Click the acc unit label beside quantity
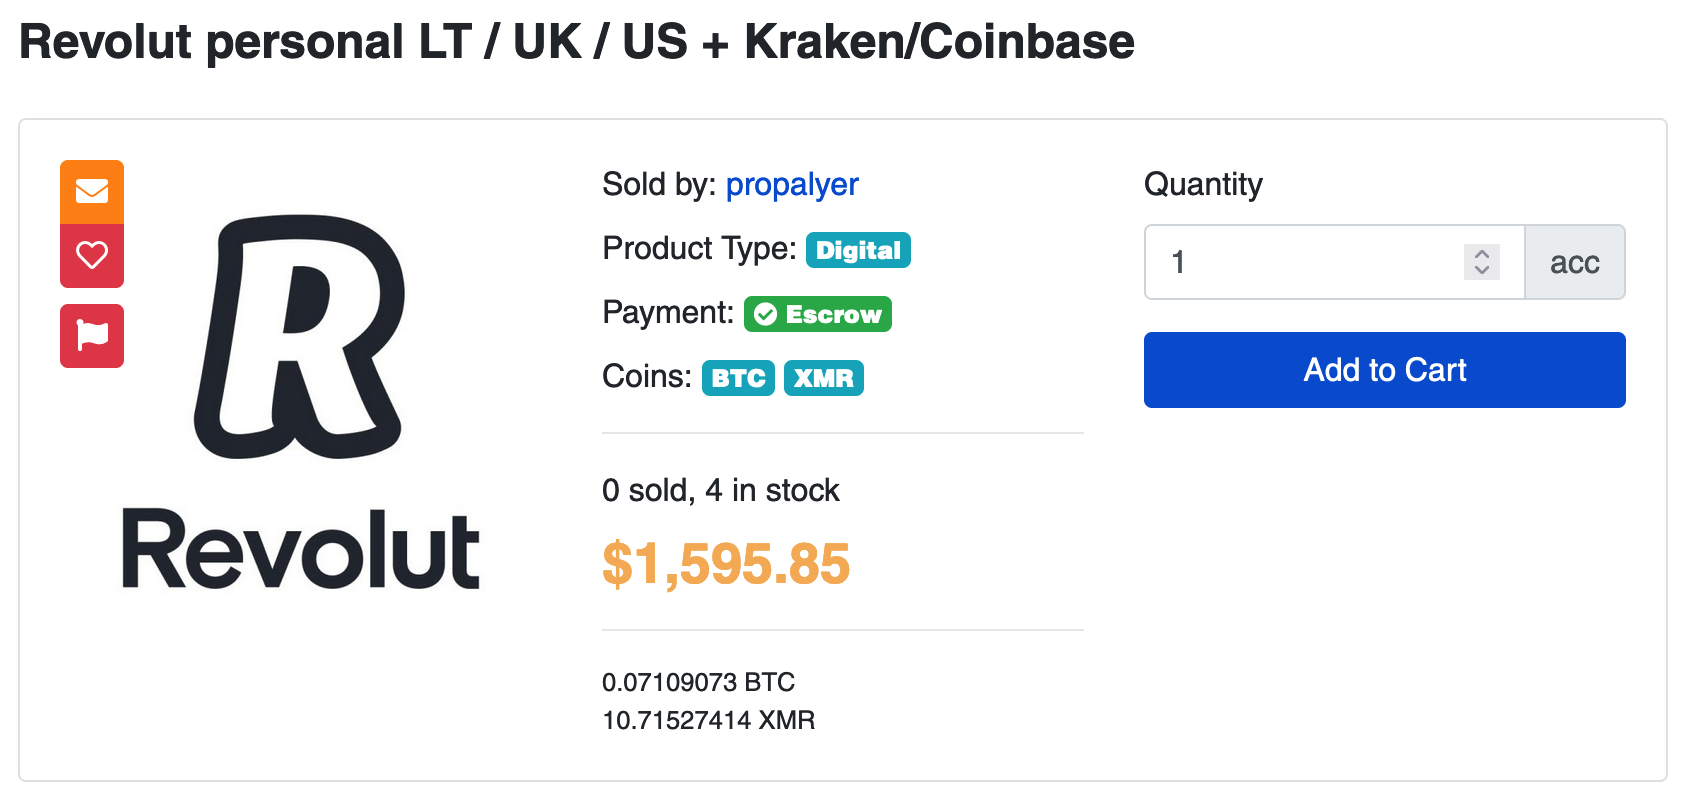Image resolution: width=1696 pixels, height=804 pixels. point(1575,262)
